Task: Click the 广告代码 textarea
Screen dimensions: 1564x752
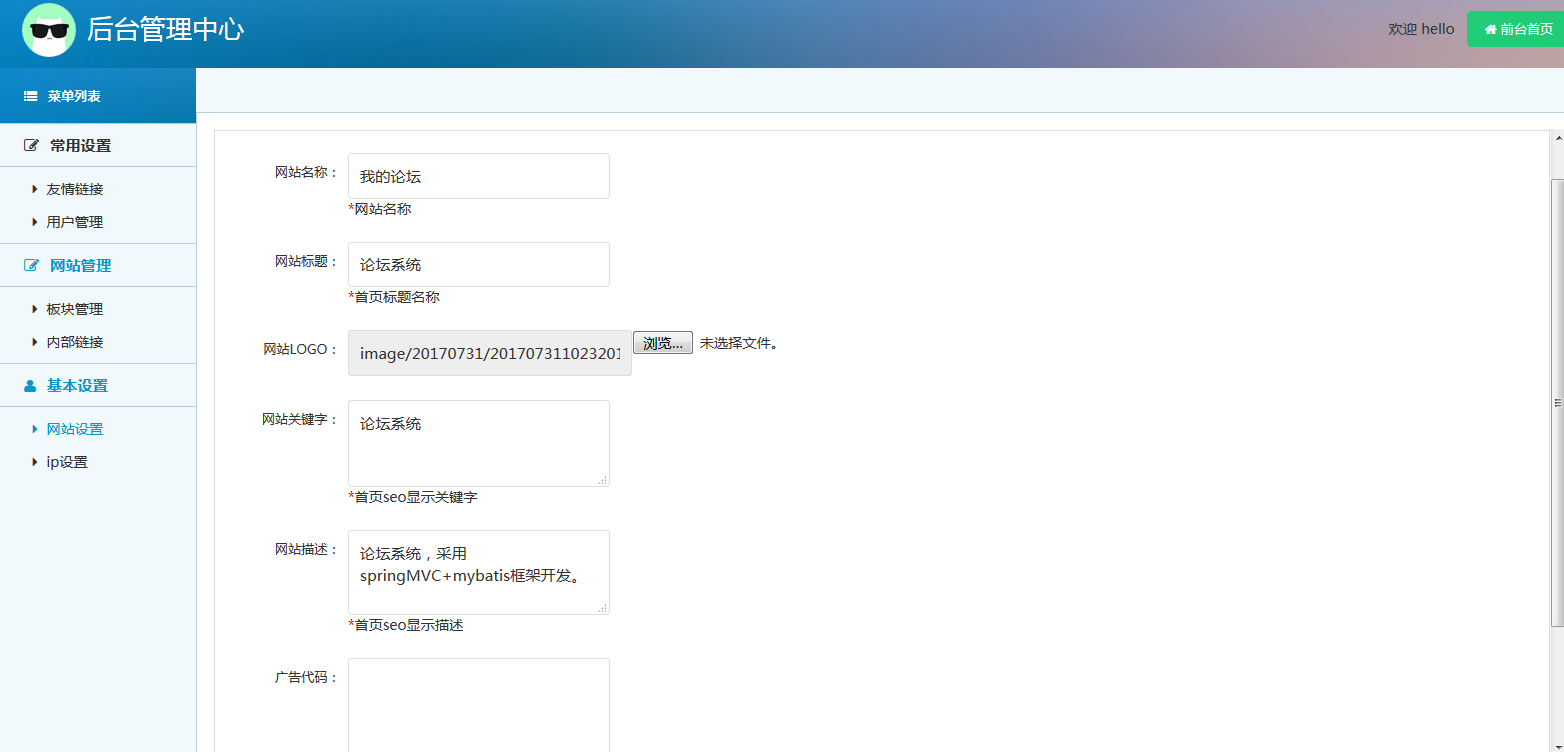Action: [x=478, y=705]
